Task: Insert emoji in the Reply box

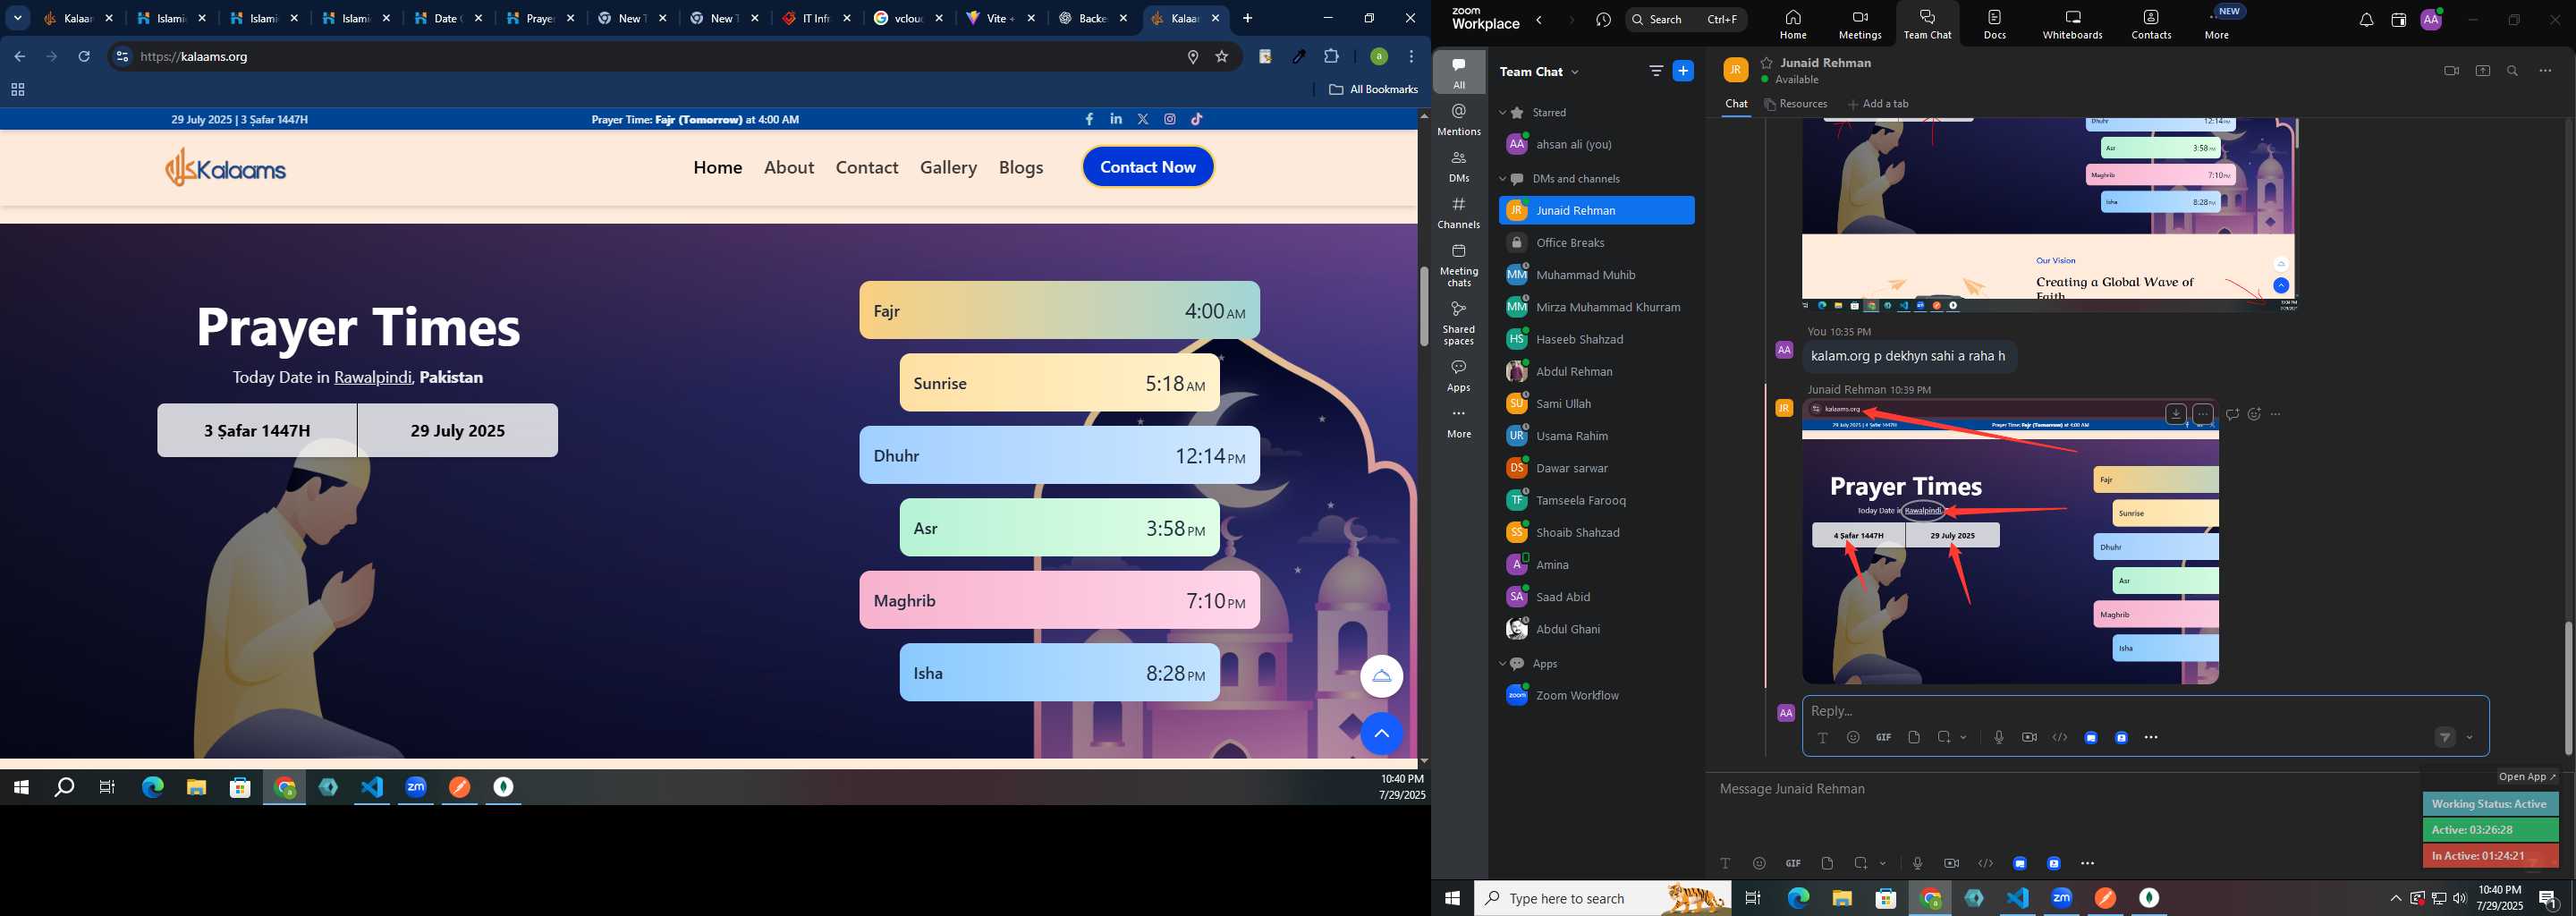Action: 1853,737
